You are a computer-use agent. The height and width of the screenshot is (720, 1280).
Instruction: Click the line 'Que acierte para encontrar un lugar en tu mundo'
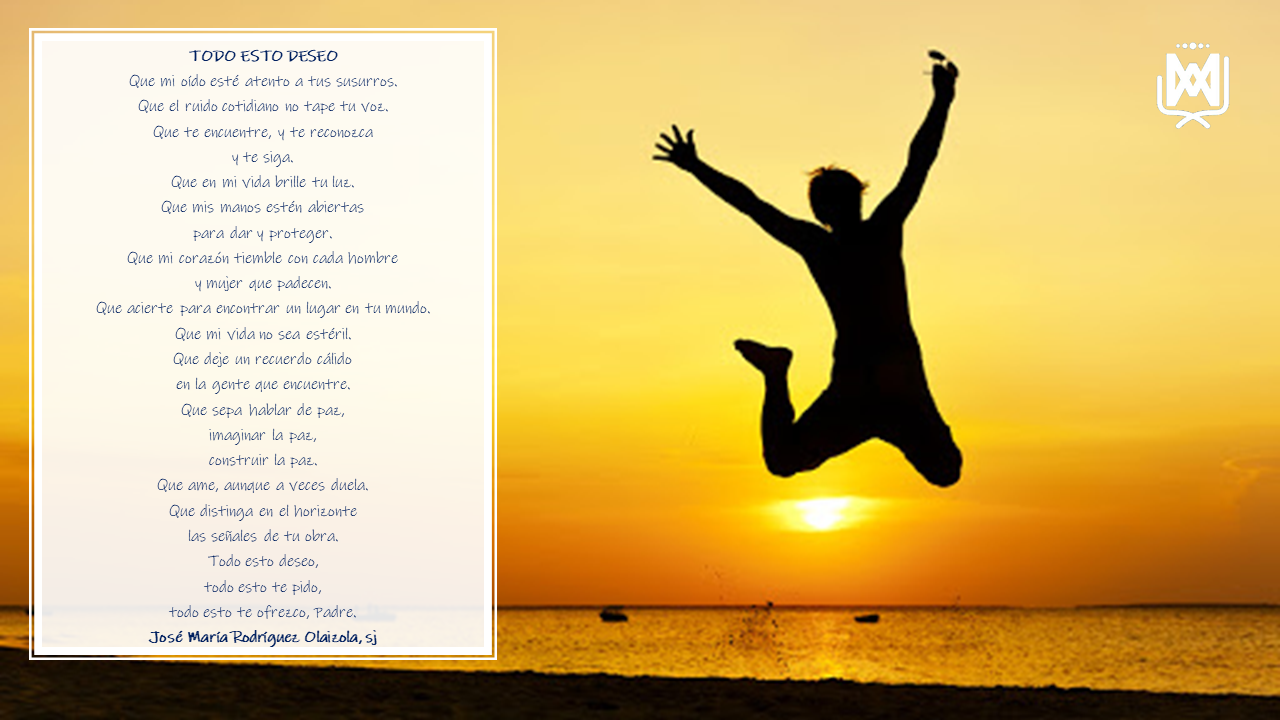(263, 308)
